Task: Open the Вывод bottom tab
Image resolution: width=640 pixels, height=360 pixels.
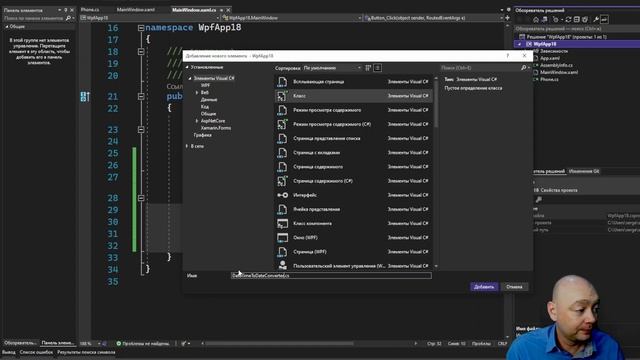Action: [9, 352]
